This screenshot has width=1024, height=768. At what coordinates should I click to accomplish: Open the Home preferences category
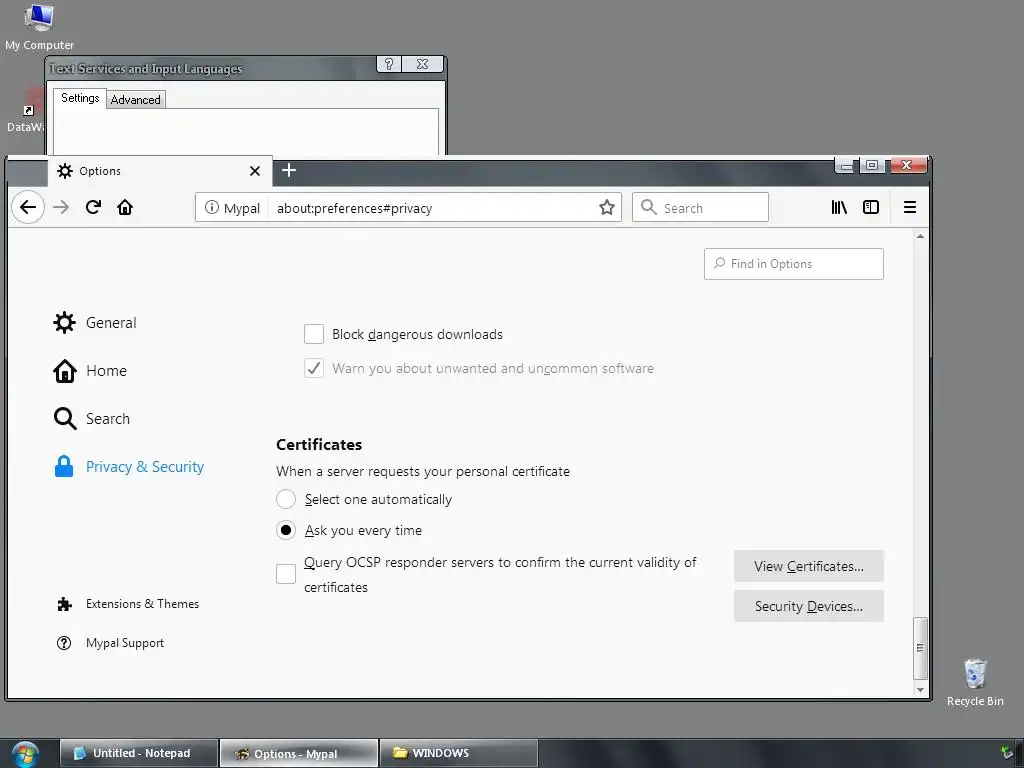coord(90,371)
